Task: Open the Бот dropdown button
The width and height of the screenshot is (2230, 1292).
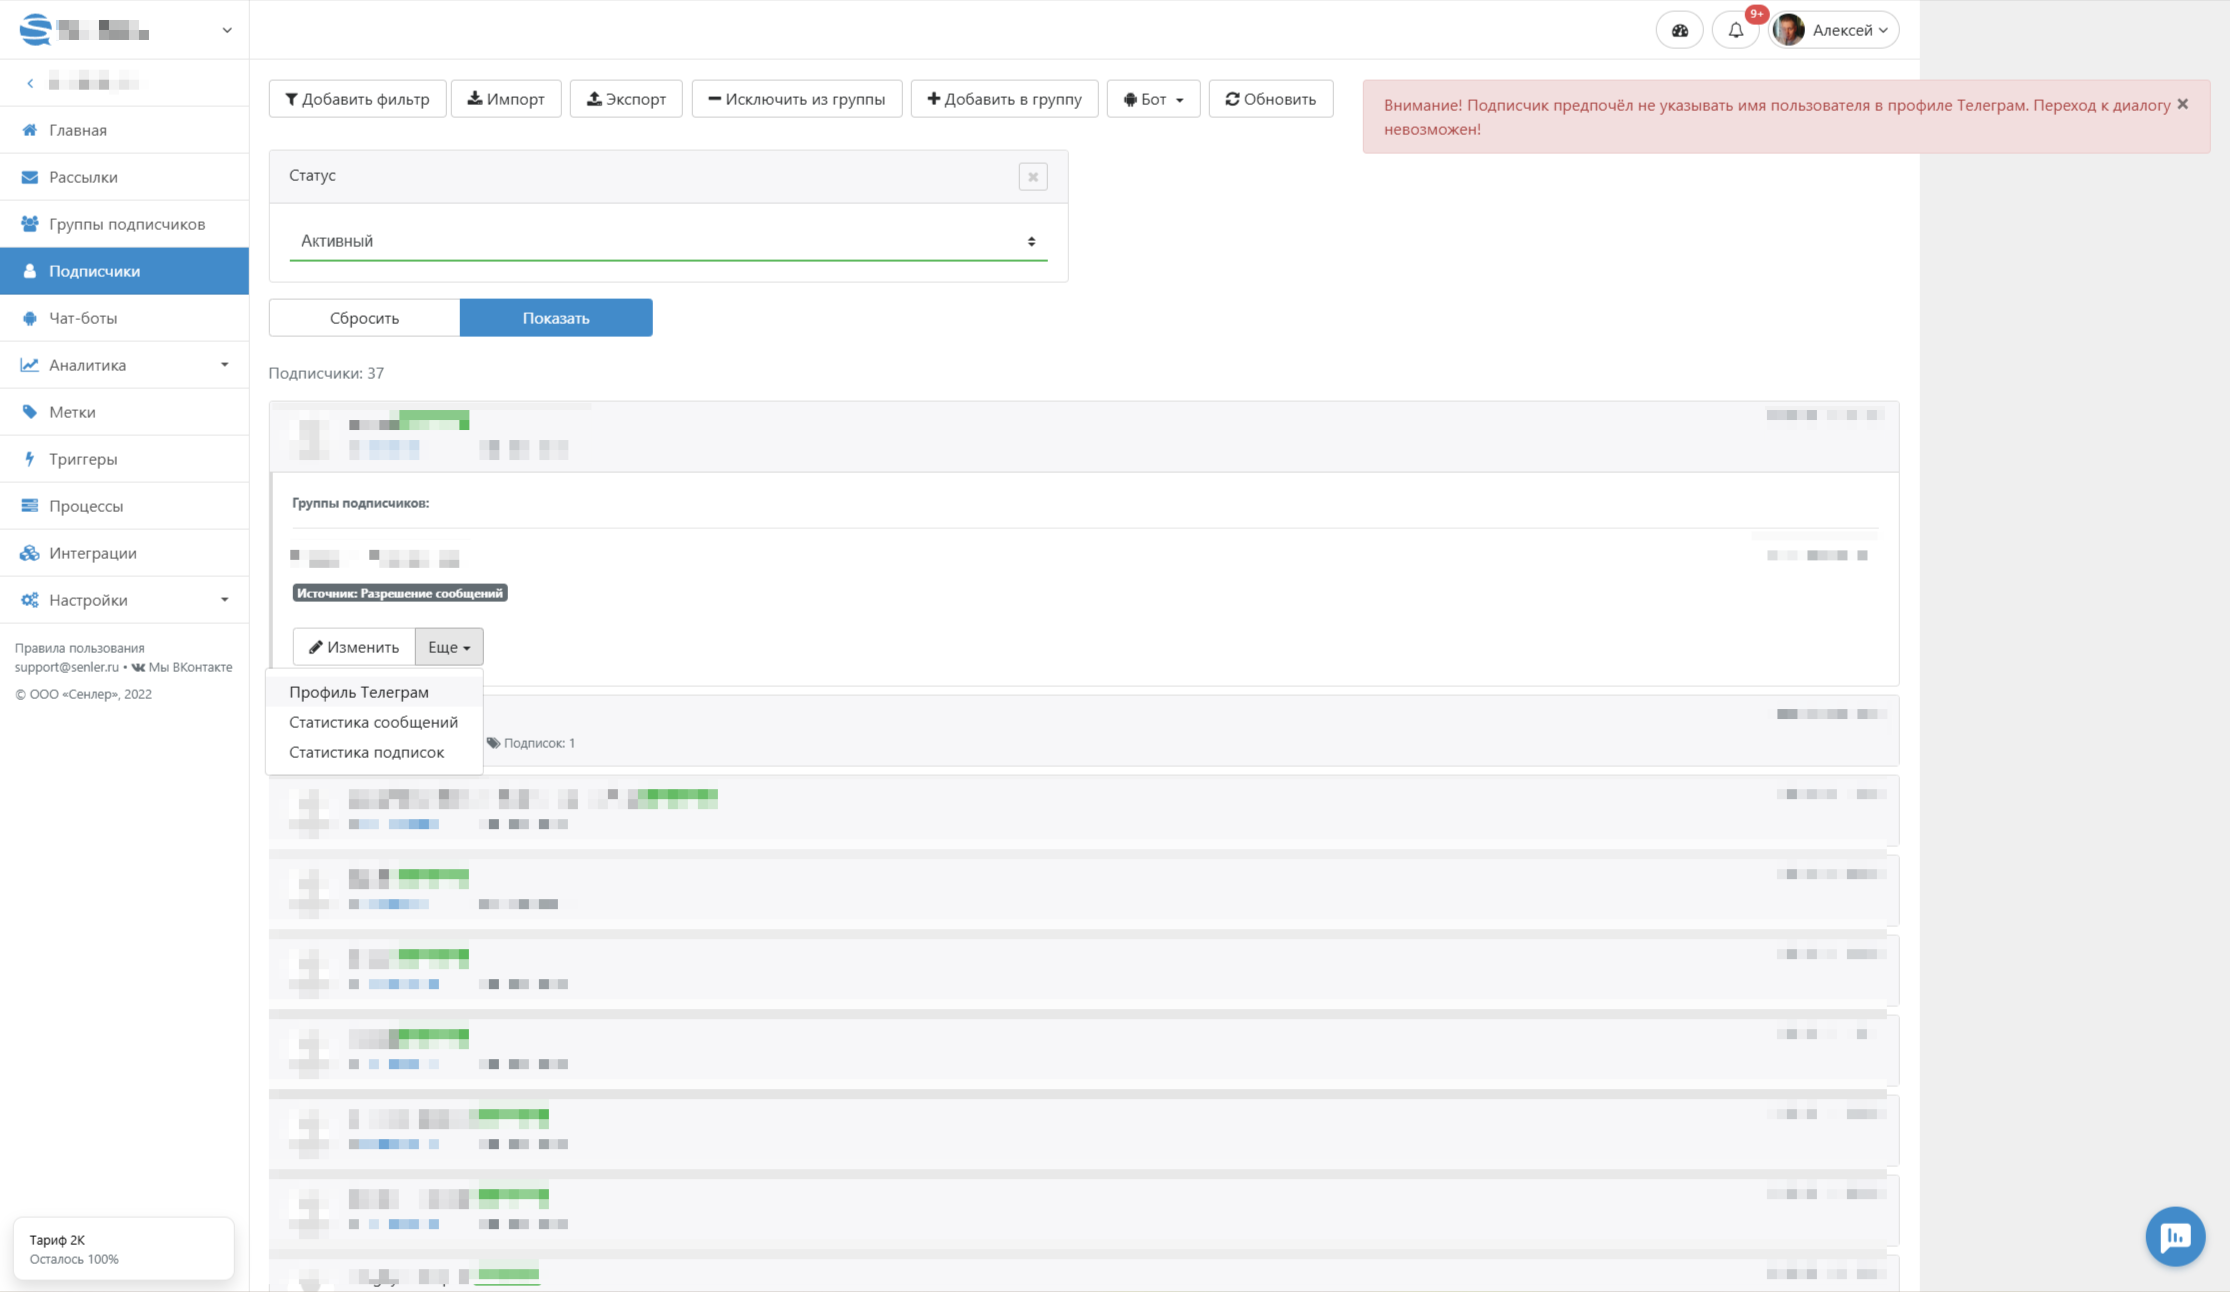Action: pos(1153,99)
